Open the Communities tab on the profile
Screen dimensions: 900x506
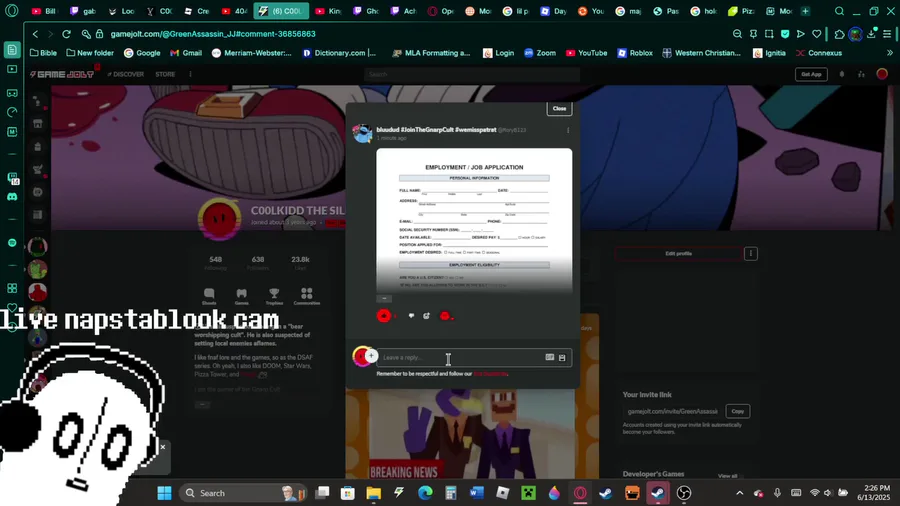point(307,297)
